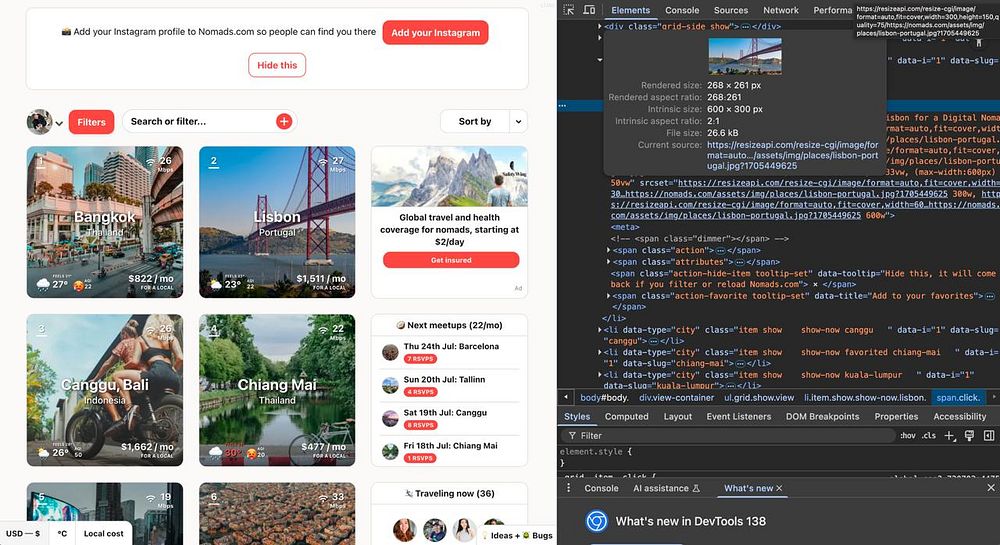Open the Sort by dropdown arrow
The image size is (1000, 545).
[x=518, y=121]
